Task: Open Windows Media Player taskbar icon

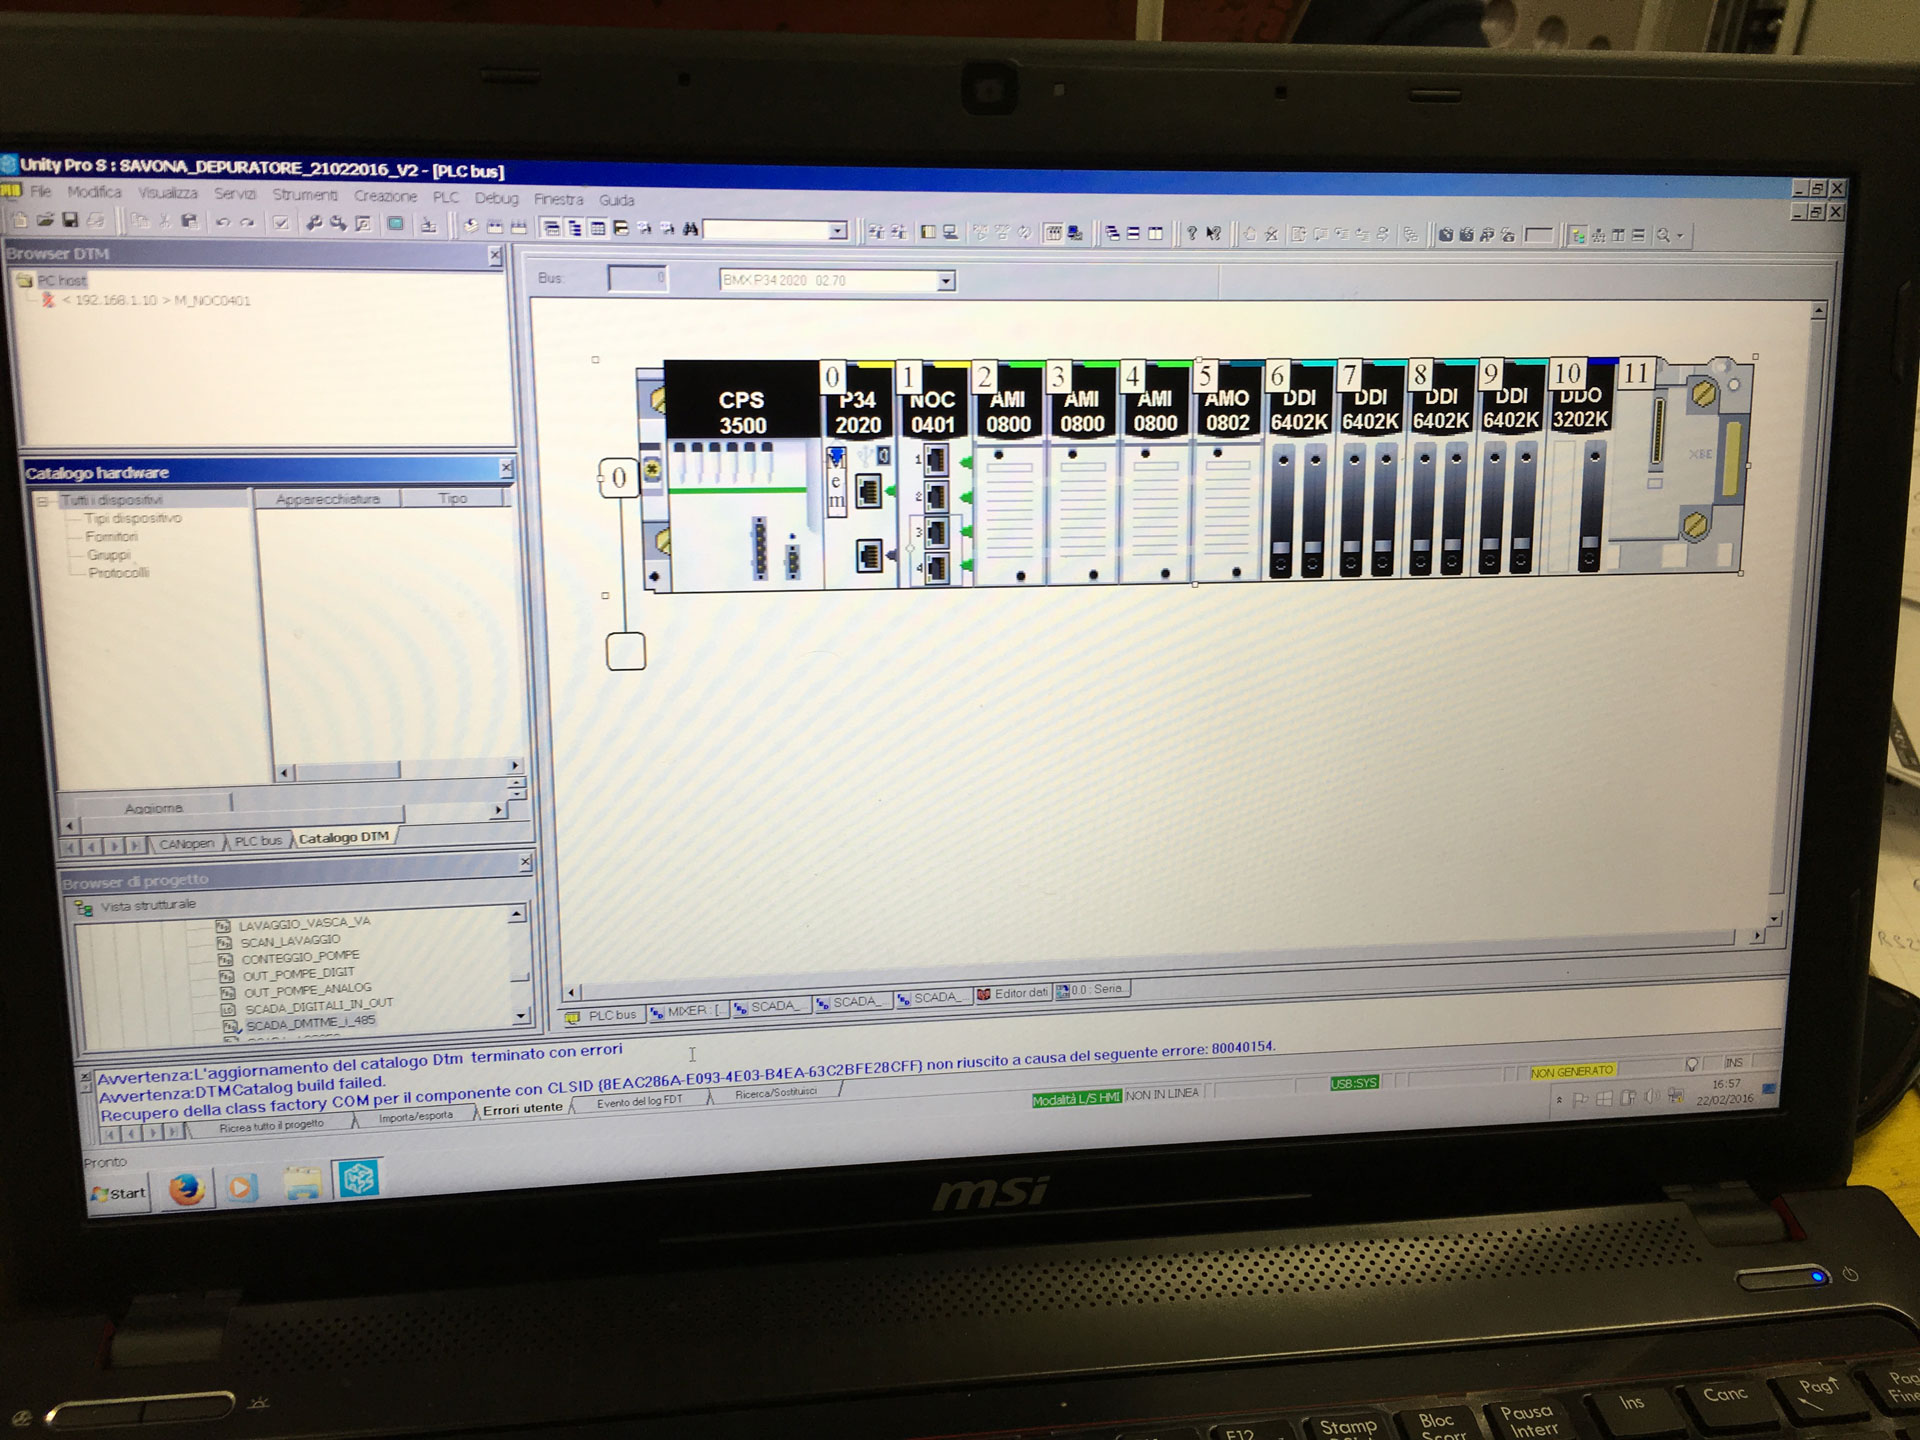Action: 242,1187
